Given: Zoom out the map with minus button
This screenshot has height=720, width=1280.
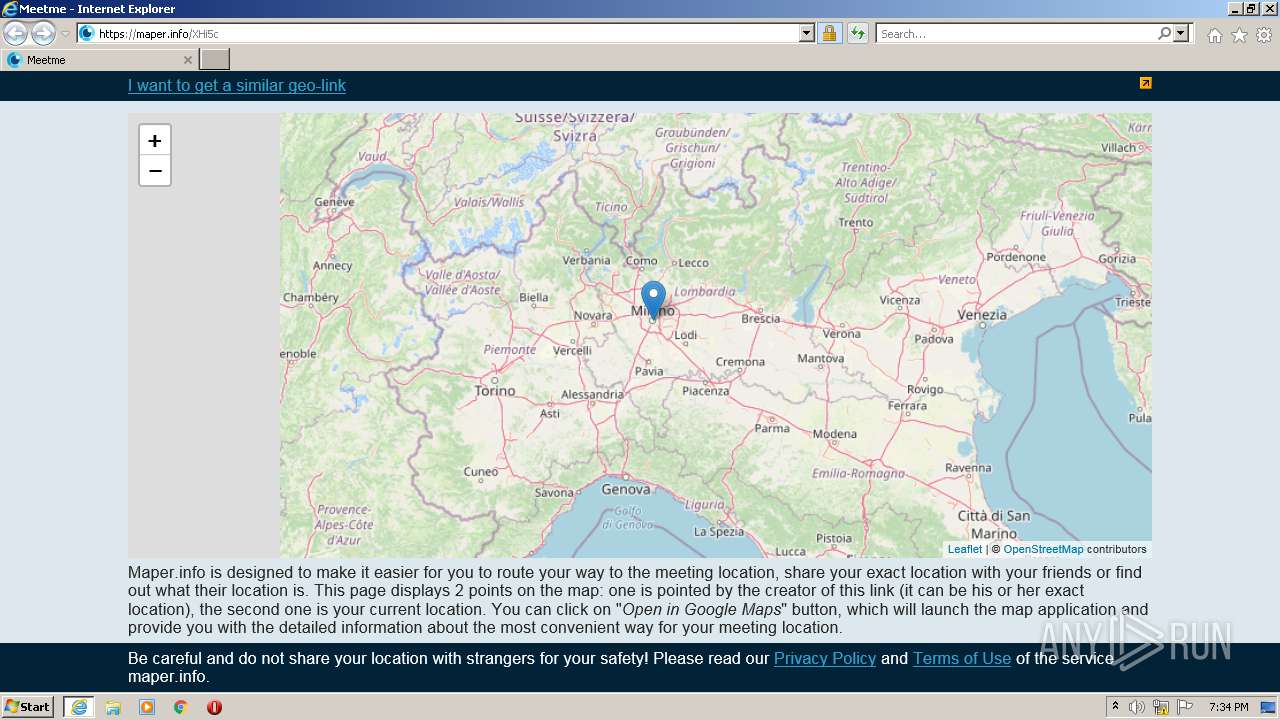Looking at the screenshot, I should coord(155,171).
